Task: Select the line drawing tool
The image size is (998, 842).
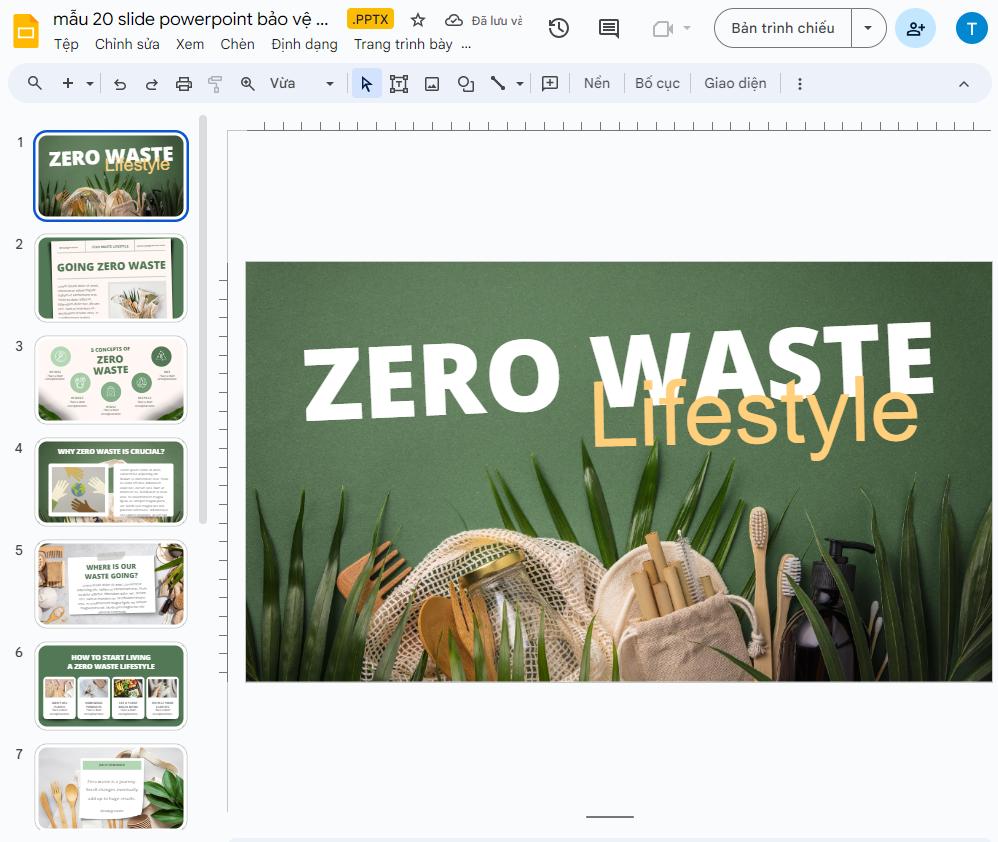Action: tap(499, 83)
